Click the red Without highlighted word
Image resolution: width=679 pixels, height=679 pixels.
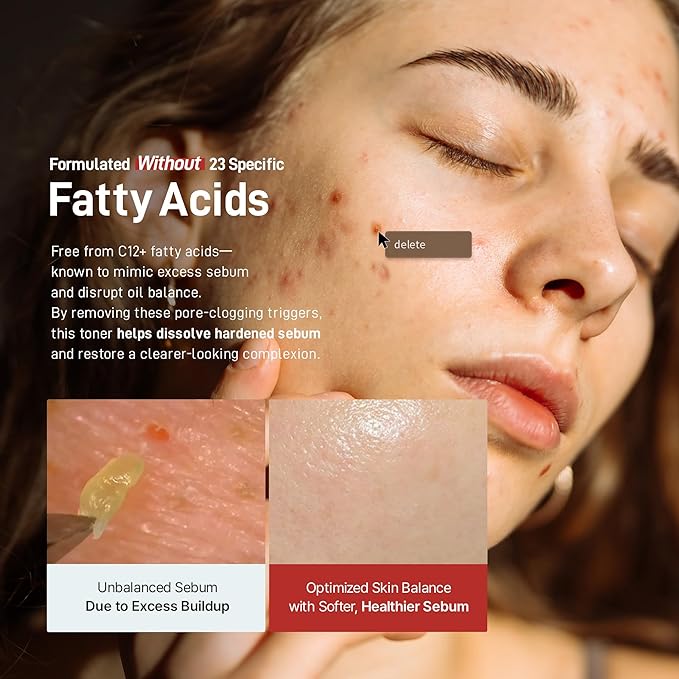(169, 164)
